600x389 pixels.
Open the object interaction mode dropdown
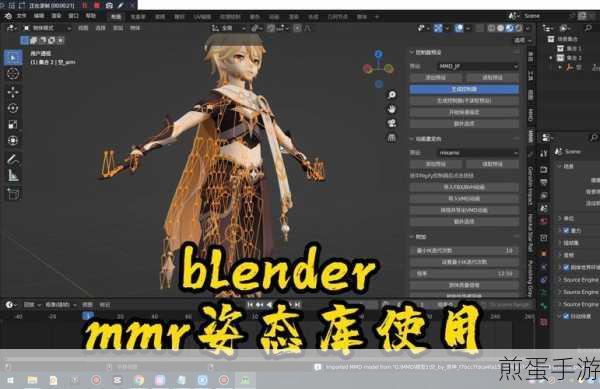coord(46,28)
